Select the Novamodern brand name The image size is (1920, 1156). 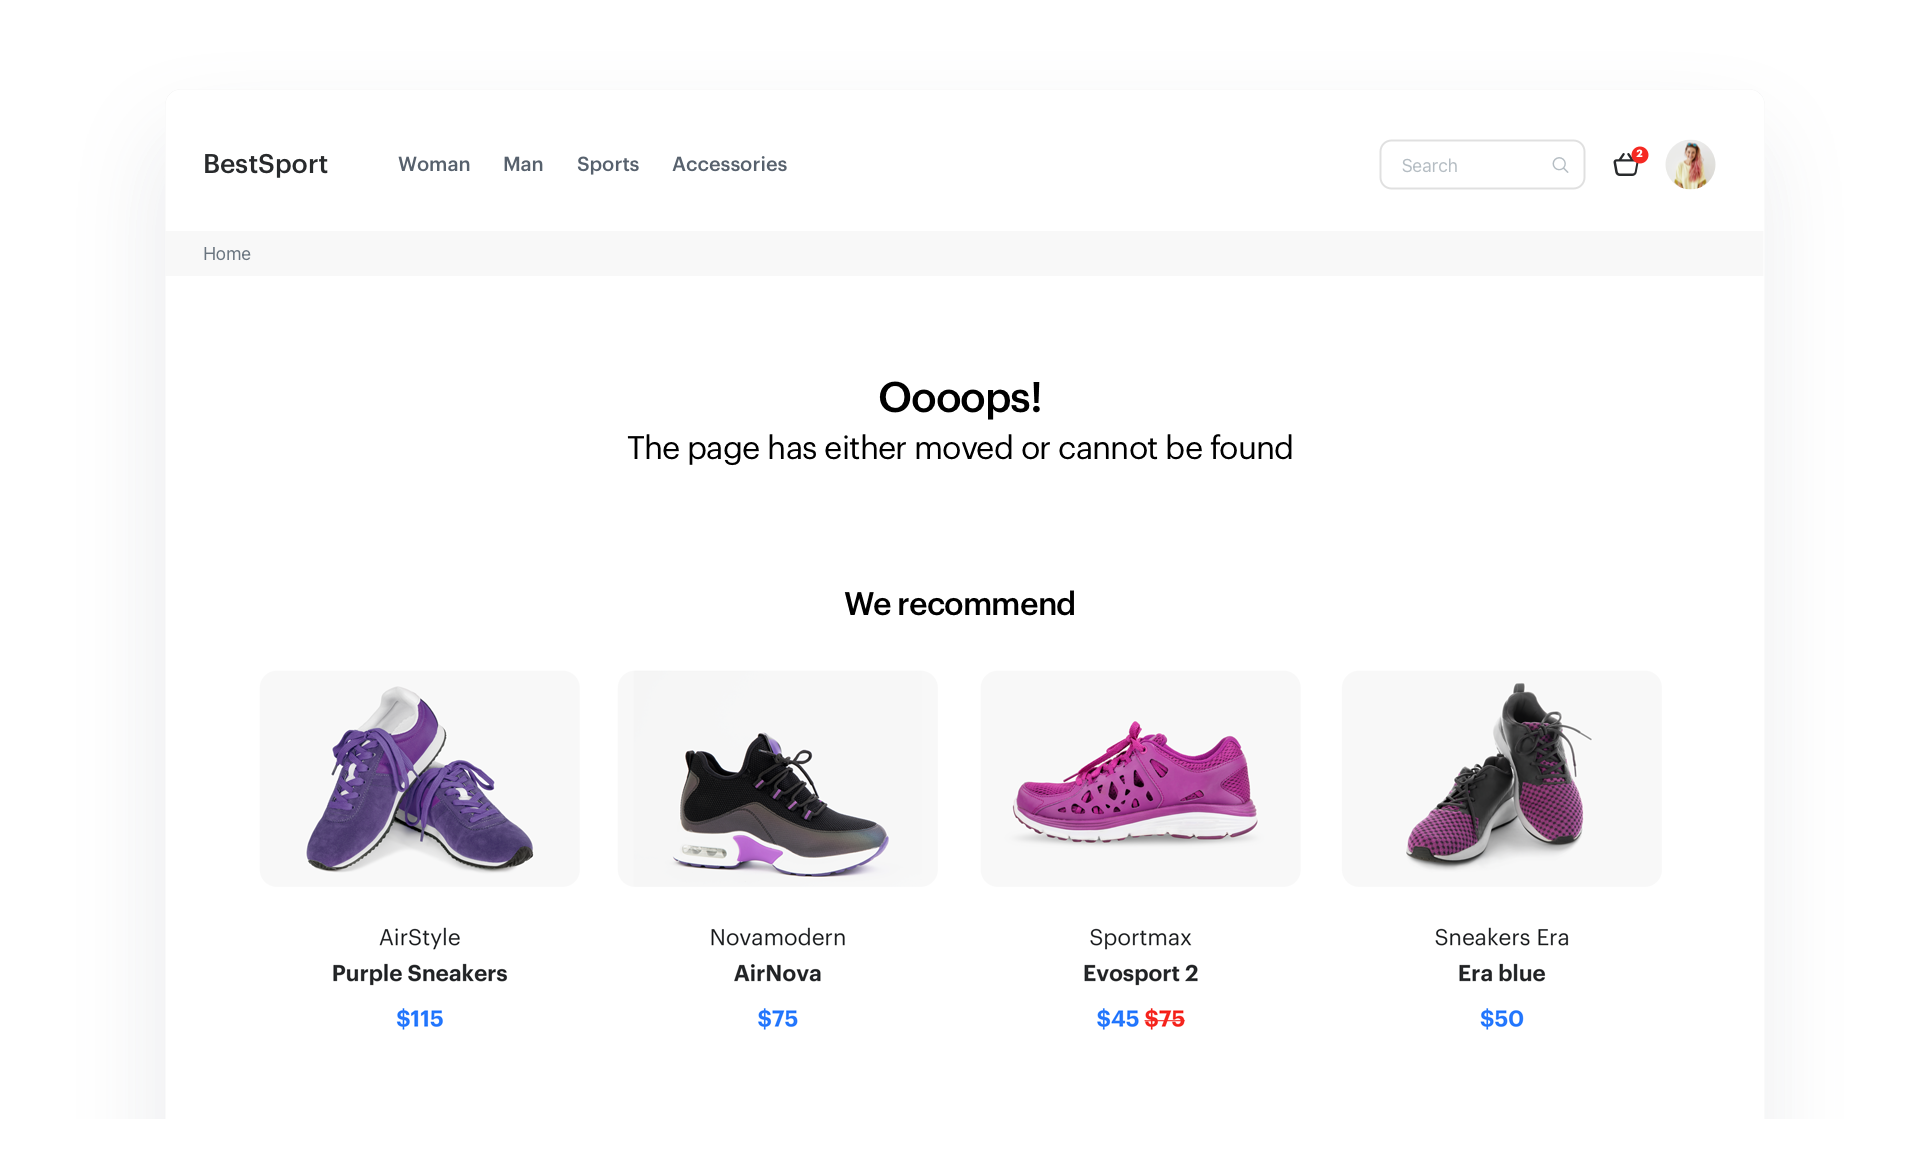tap(778, 938)
